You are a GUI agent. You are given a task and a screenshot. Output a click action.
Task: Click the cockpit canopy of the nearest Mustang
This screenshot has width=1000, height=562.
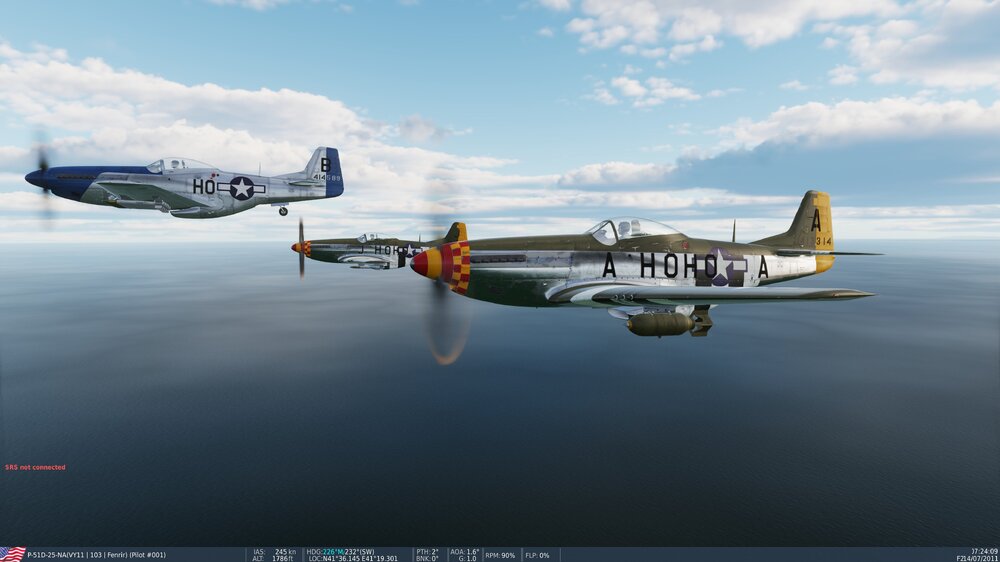pos(630,230)
